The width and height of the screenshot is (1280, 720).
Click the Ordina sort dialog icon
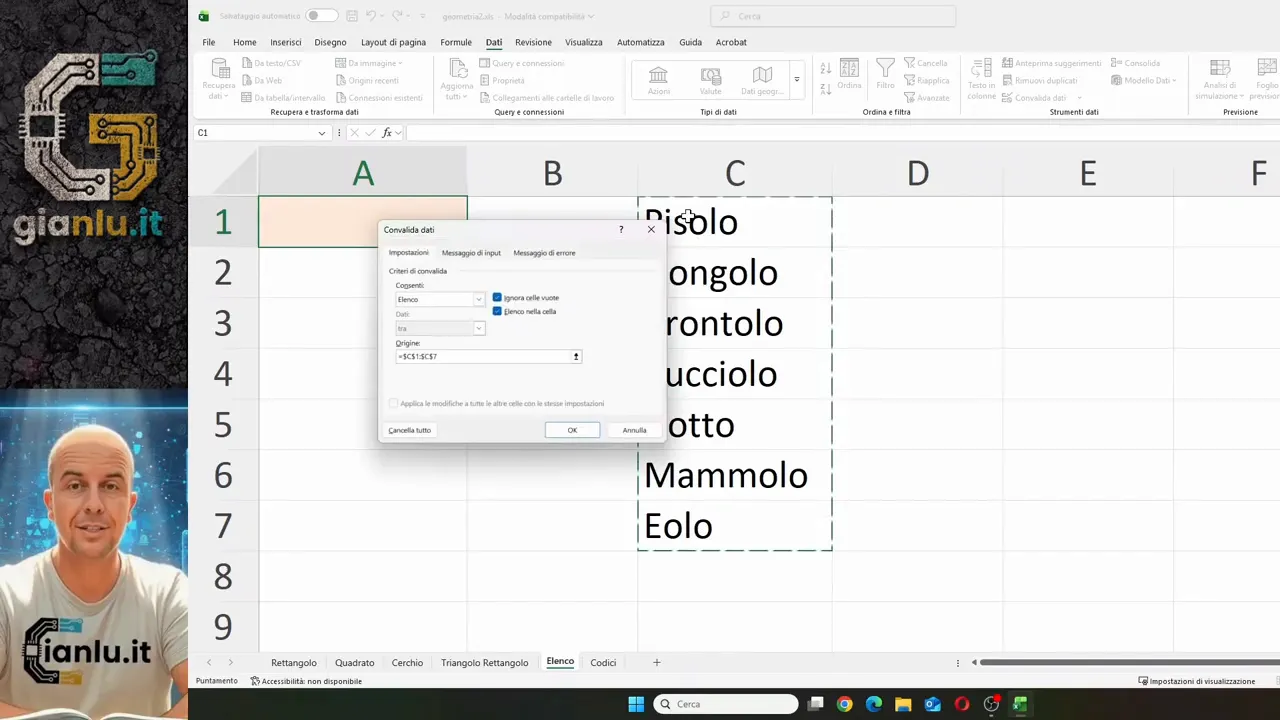tap(849, 75)
